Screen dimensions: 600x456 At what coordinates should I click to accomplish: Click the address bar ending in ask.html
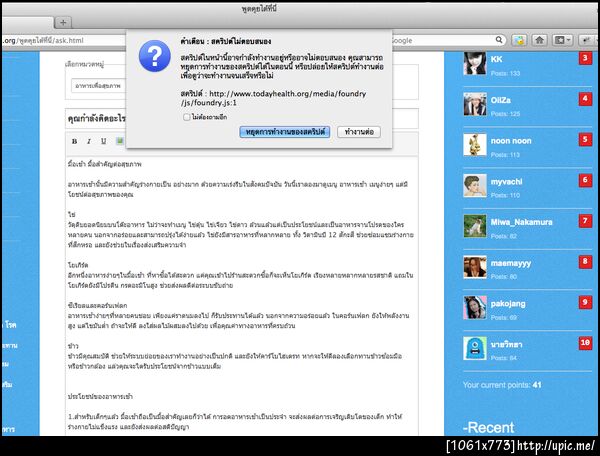[63, 40]
